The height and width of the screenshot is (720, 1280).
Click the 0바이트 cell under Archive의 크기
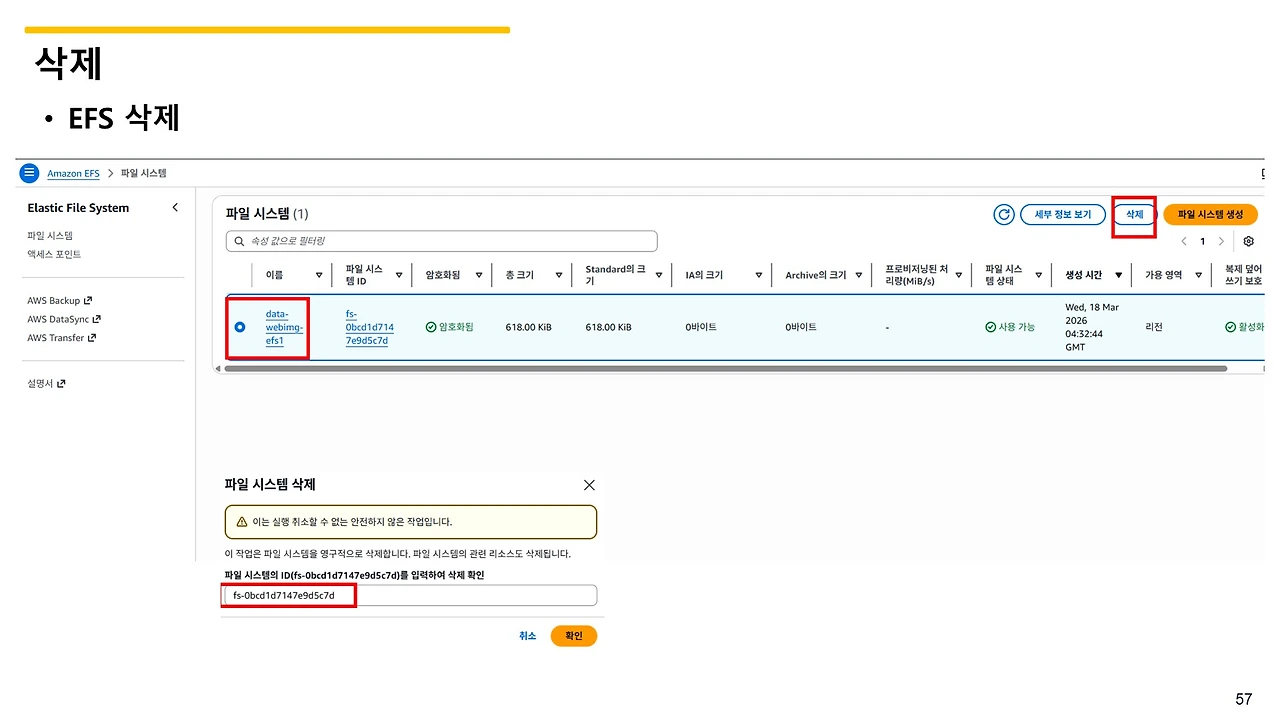coord(801,327)
